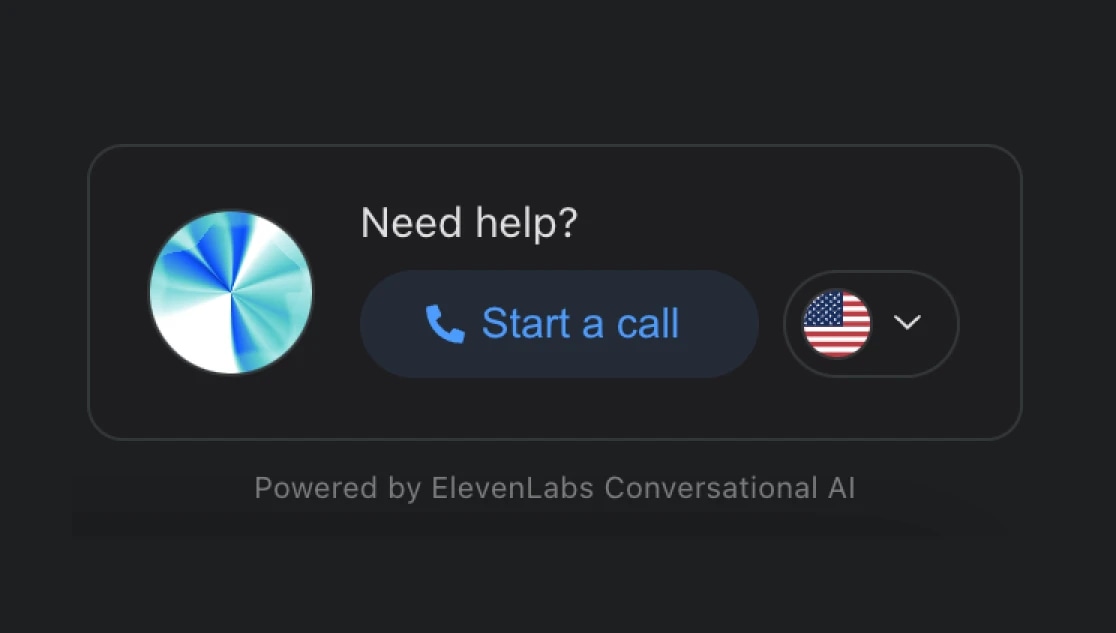The image size is (1116, 633).
Task: Tap the chevron beside the flag
Action: pyautogui.click(x=907, y=323)
